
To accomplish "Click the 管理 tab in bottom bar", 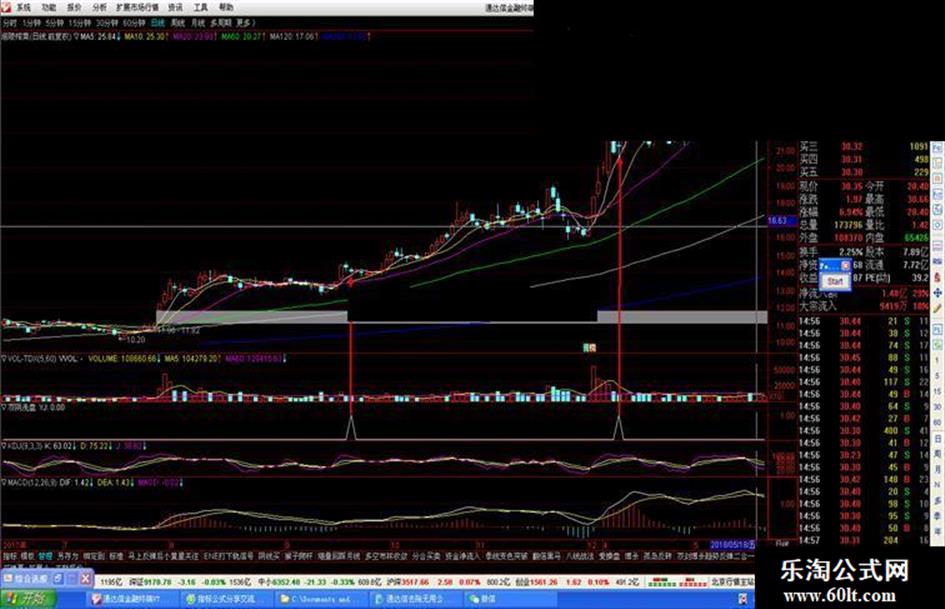I will pyautogui.click(x=46, y=556).
